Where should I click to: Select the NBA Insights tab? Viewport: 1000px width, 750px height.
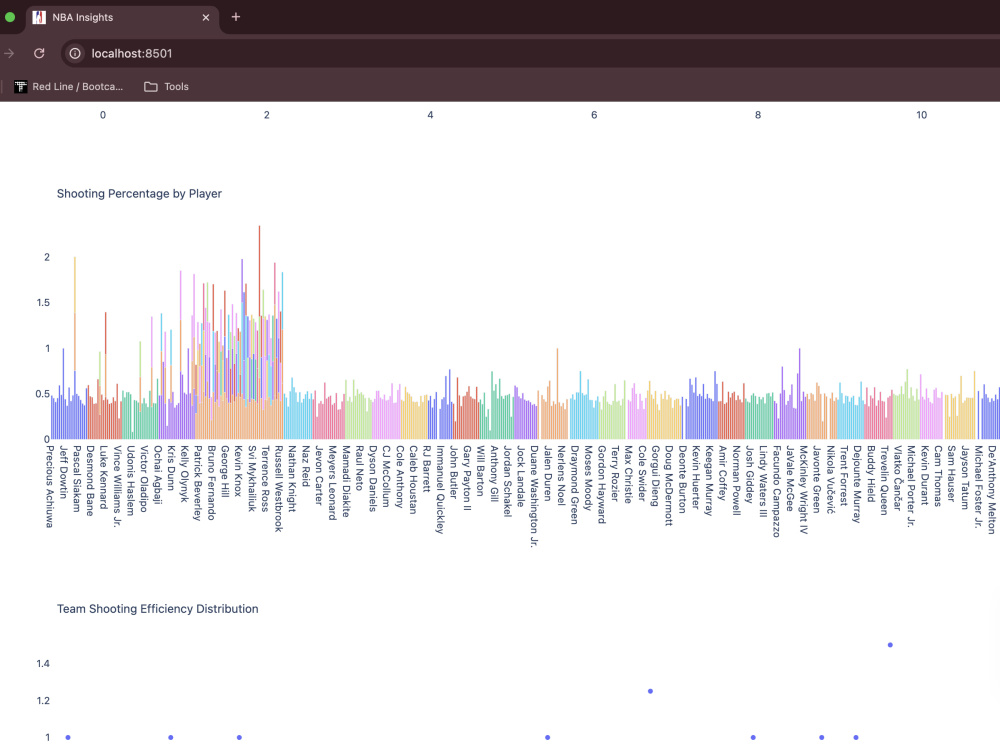[121, 17]
